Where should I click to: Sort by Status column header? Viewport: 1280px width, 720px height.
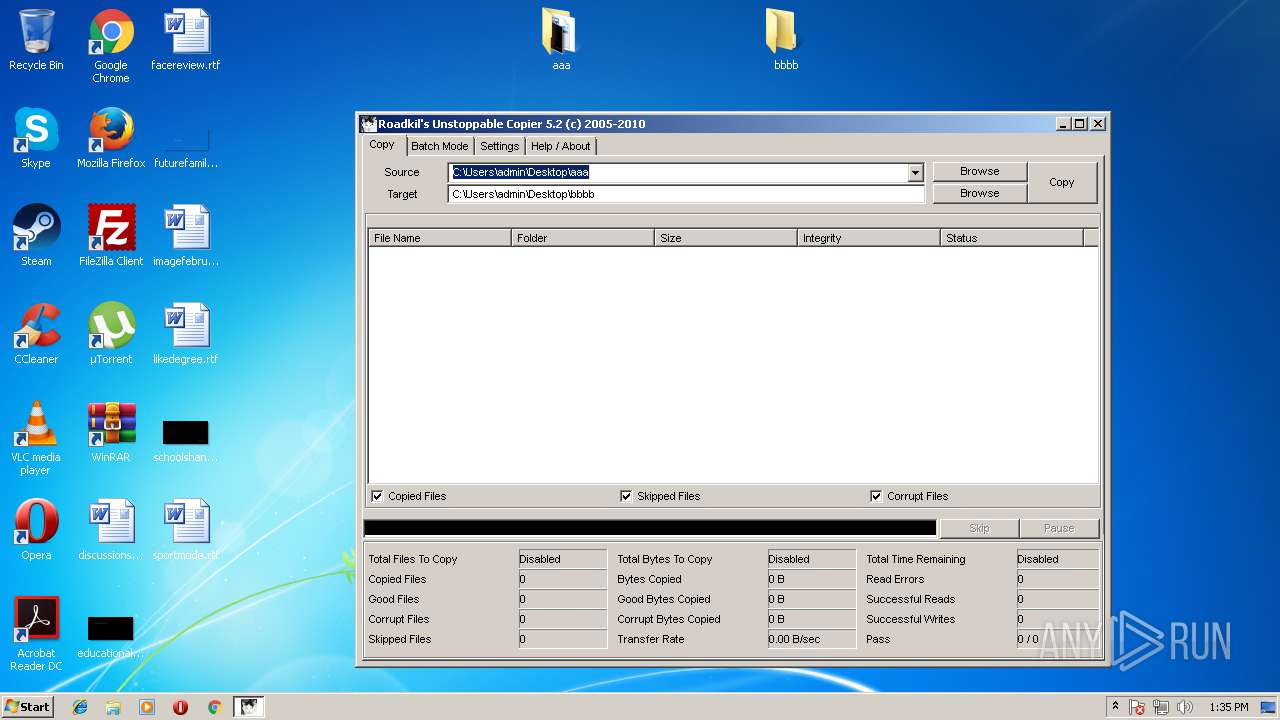coord(1012,238)
